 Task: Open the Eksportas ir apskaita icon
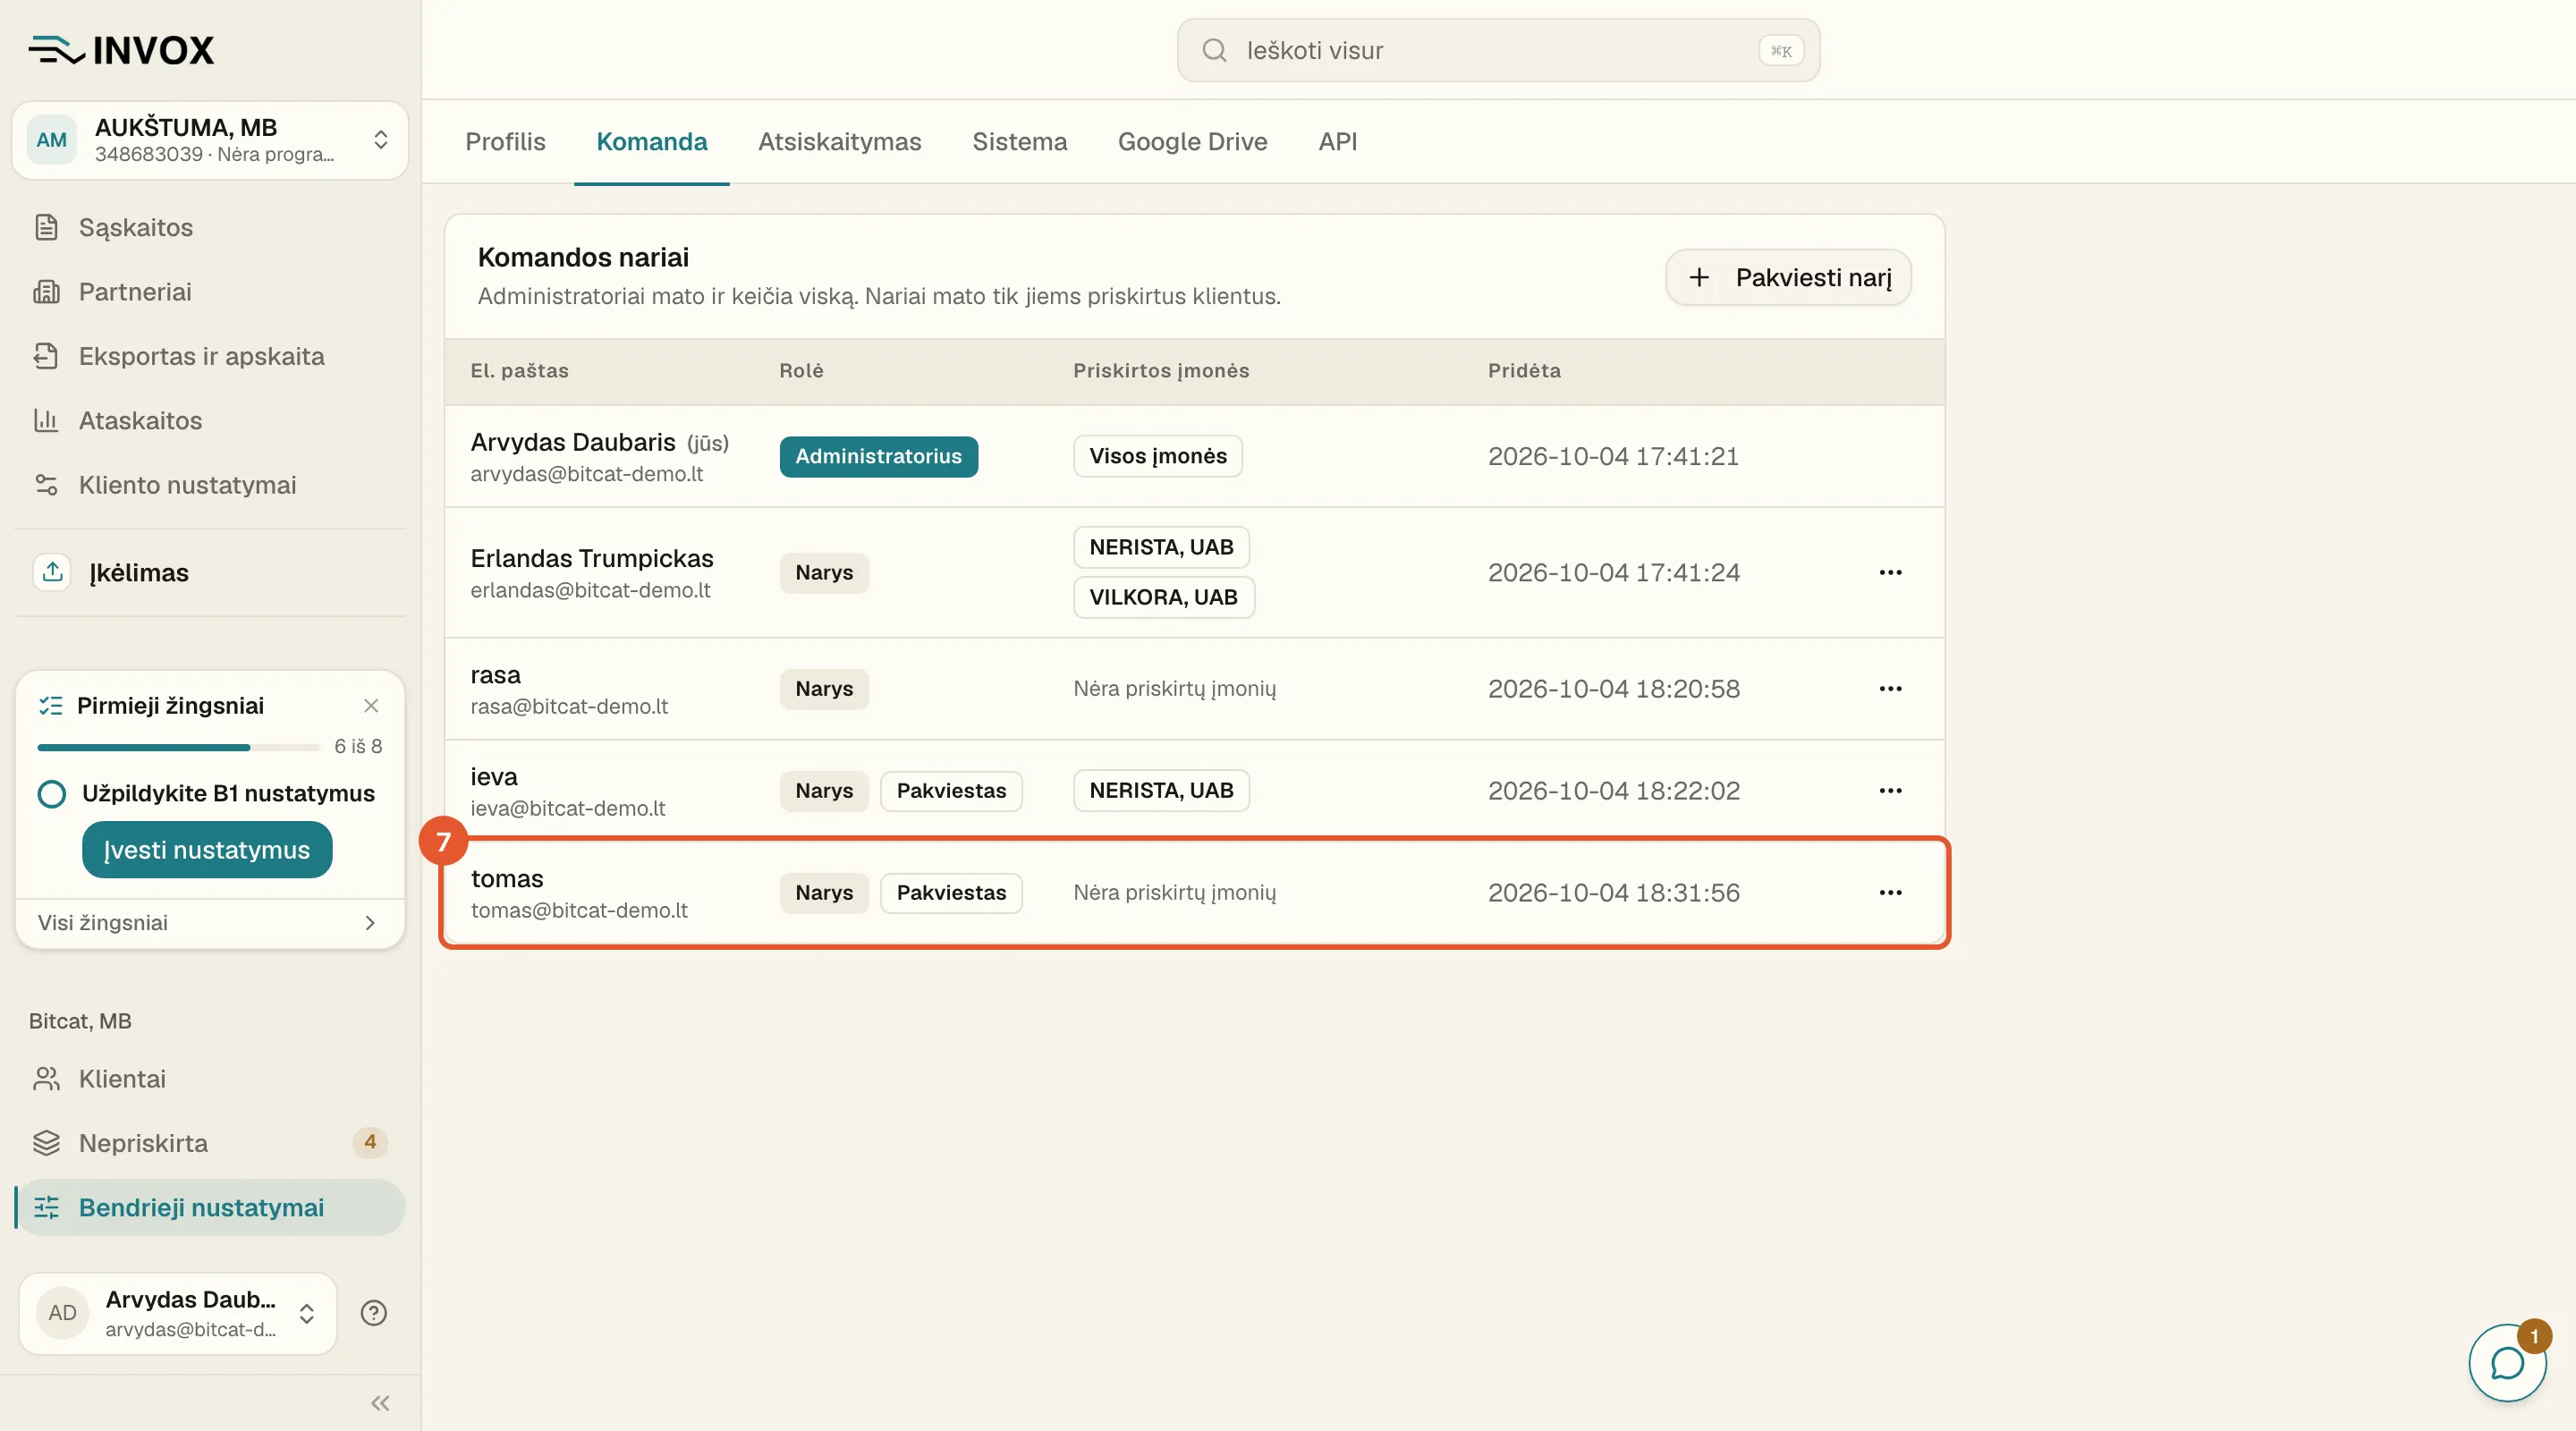point(46,356)
